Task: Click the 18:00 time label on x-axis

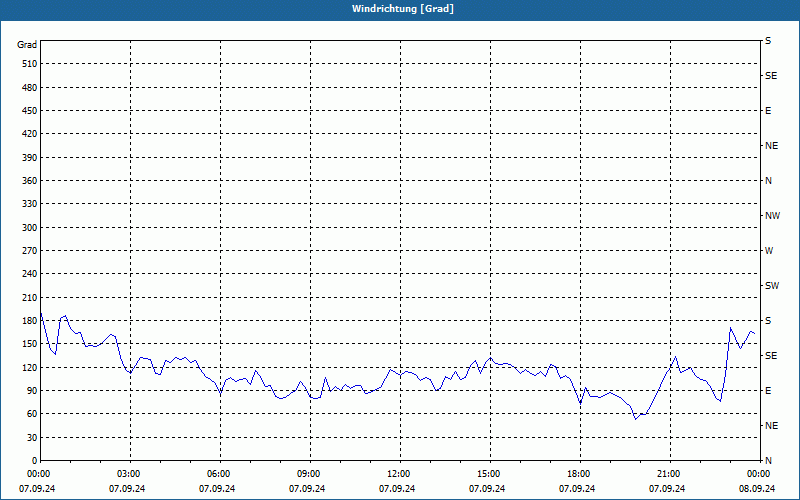Action: coord(580,474)
